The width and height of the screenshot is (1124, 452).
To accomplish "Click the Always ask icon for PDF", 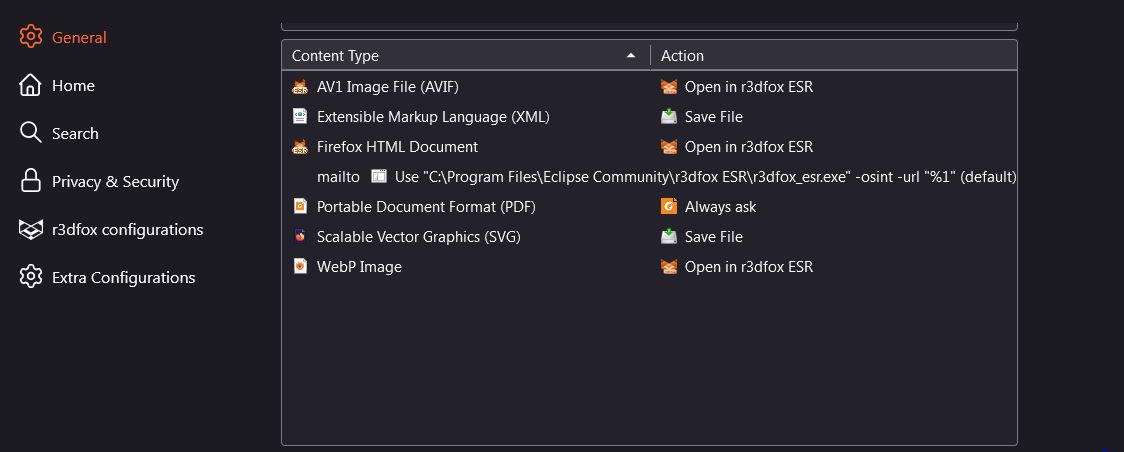I will (669, 206).
